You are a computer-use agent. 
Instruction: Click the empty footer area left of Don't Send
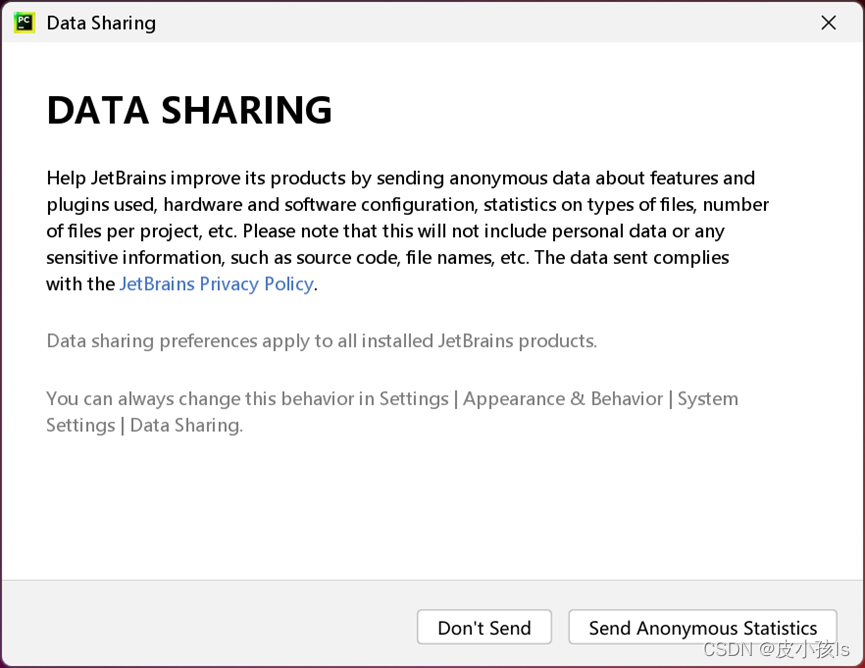[200, 626]
